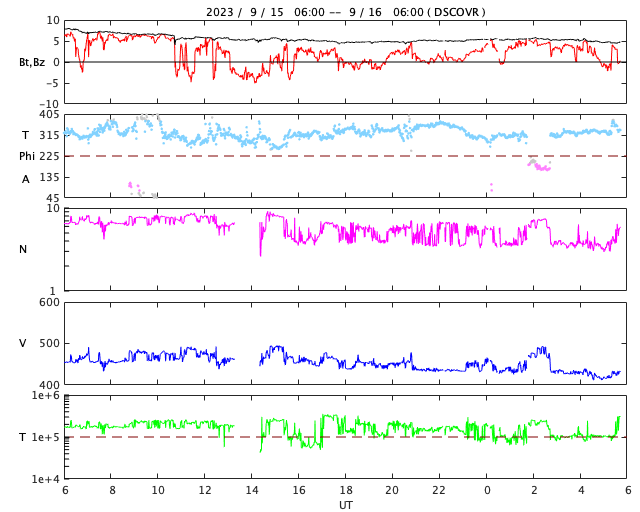The image size is (640, 512).
Task: Click the 'T' label beside the 1e+5 tick
Action: coord(22,437)
